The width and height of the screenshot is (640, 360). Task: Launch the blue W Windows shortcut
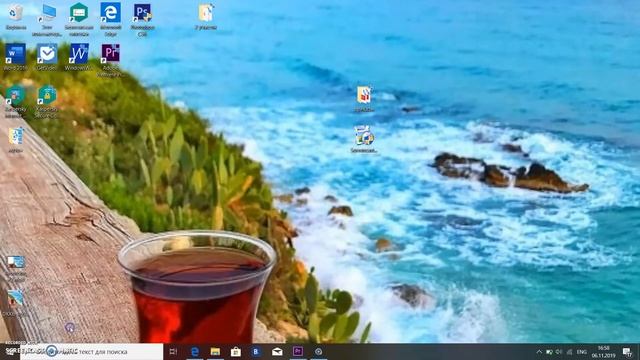pos(78,54)
